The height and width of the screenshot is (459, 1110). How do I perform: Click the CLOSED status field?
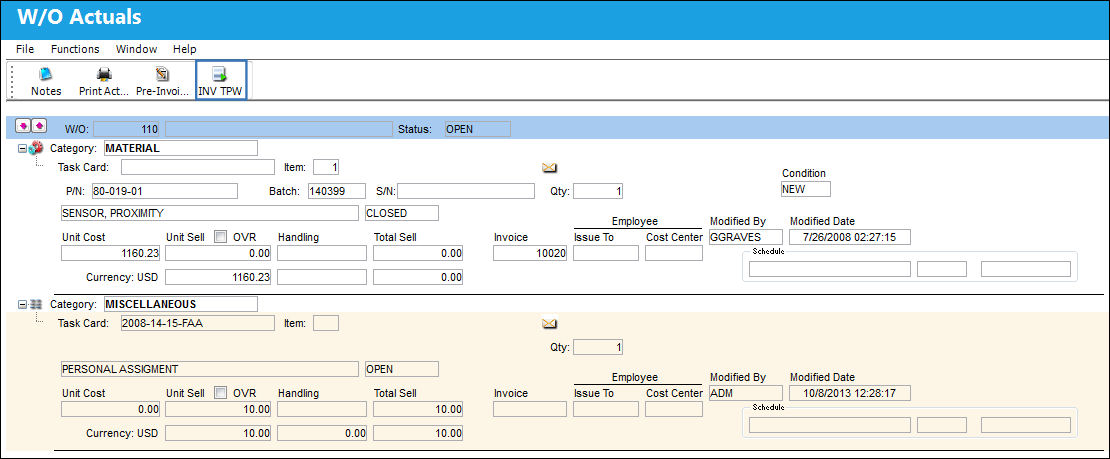(401, 212)
